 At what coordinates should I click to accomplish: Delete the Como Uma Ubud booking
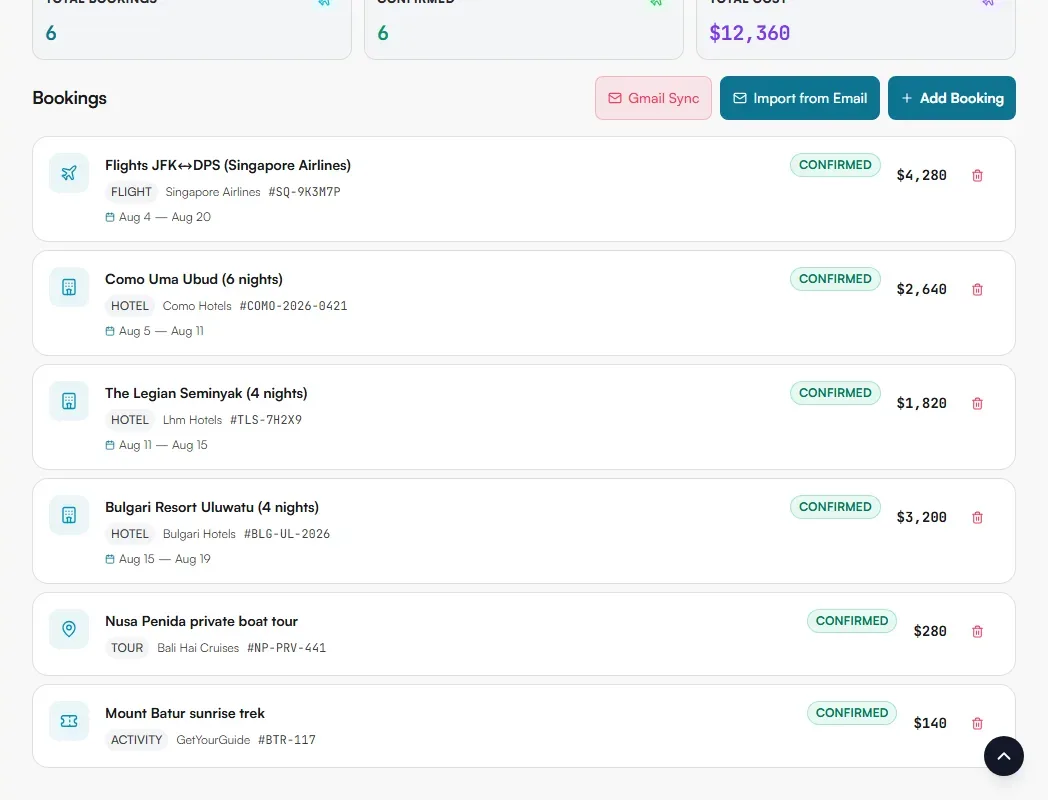(977, 289)
